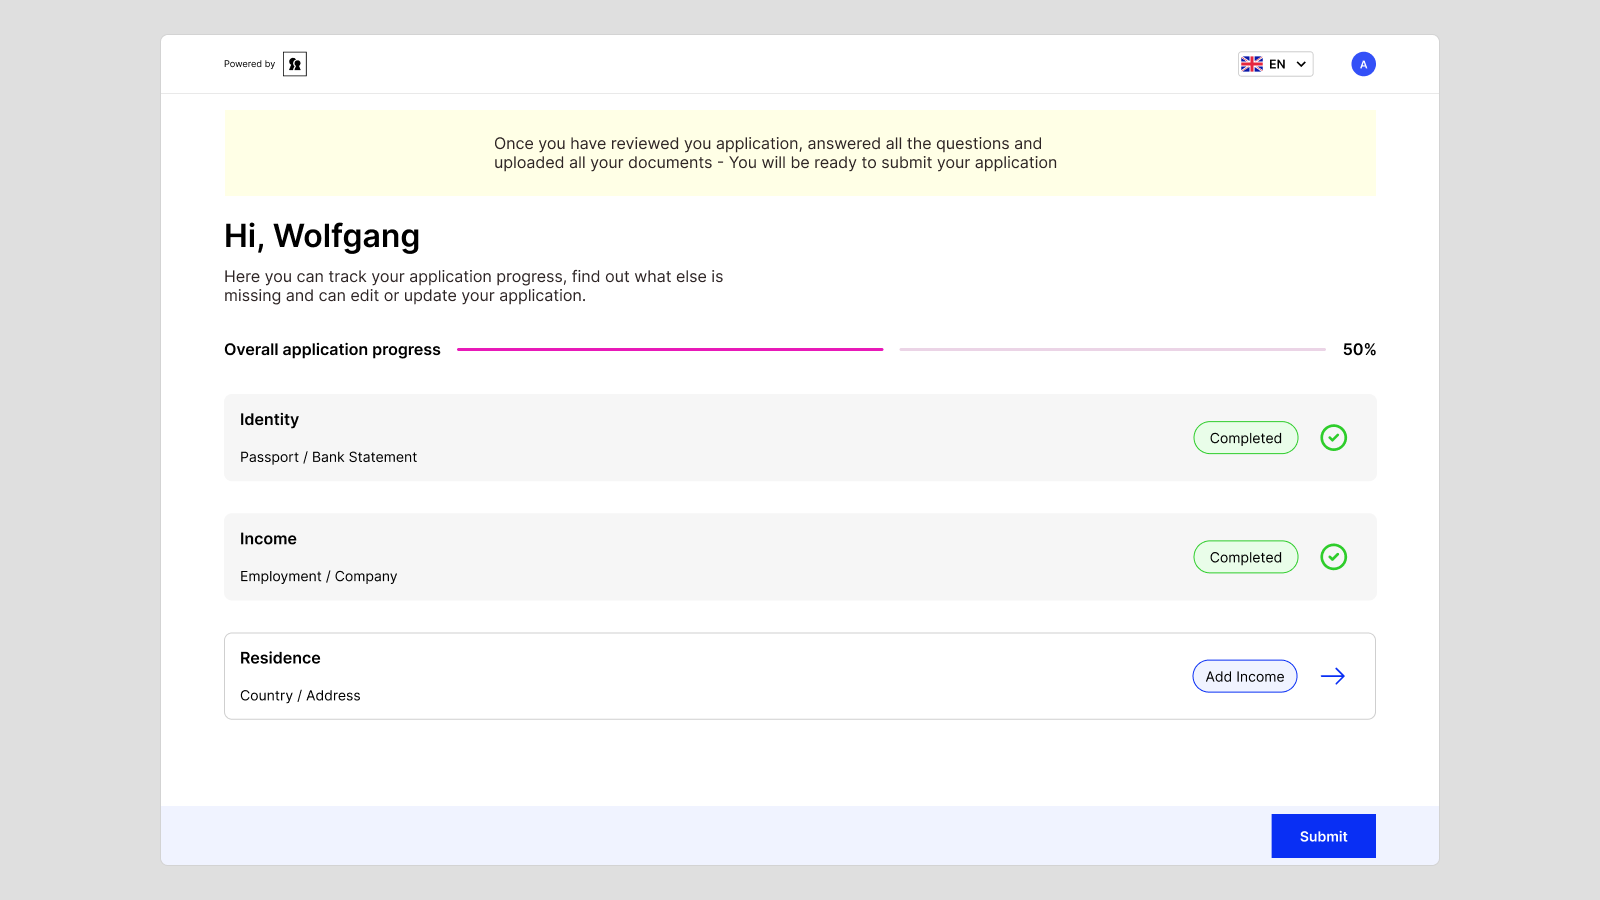The image size is (1600, 900).
Task: Click the yellow notice banner text
Action: pos(775,153)
